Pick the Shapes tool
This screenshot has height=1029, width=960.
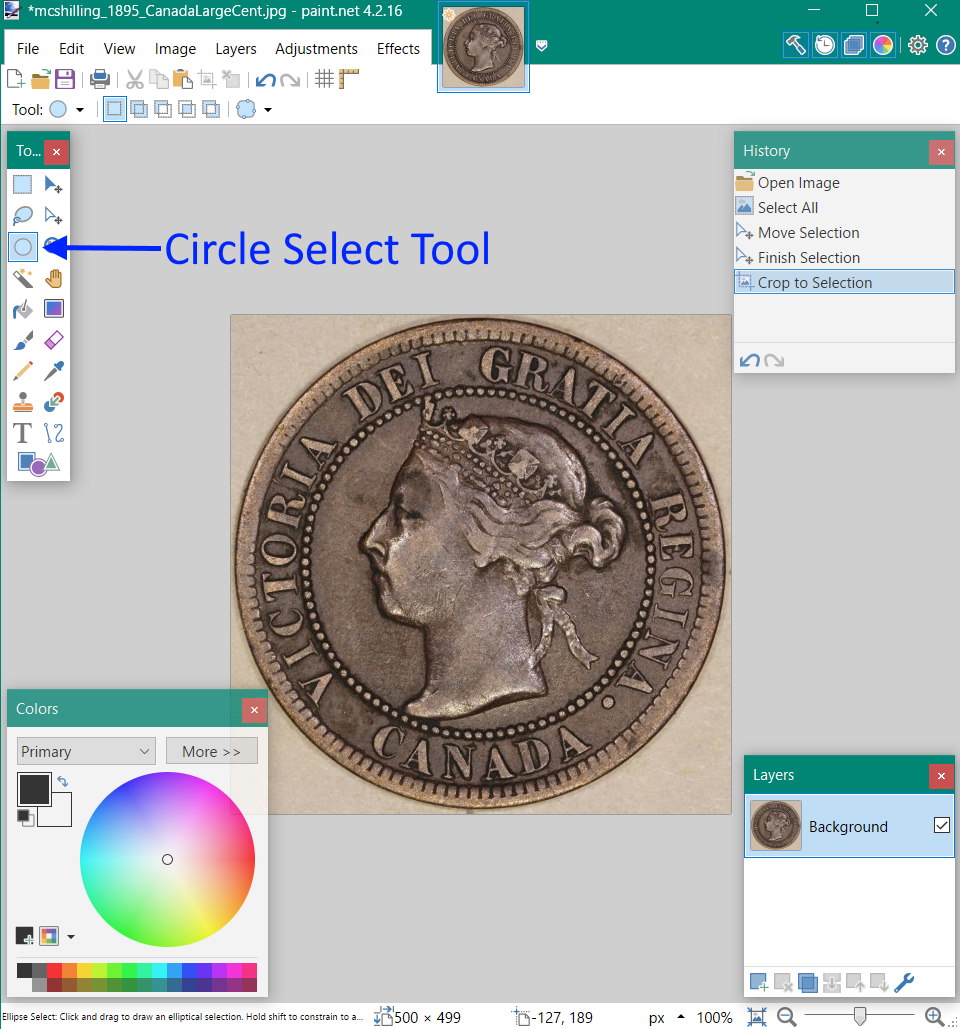38,464
